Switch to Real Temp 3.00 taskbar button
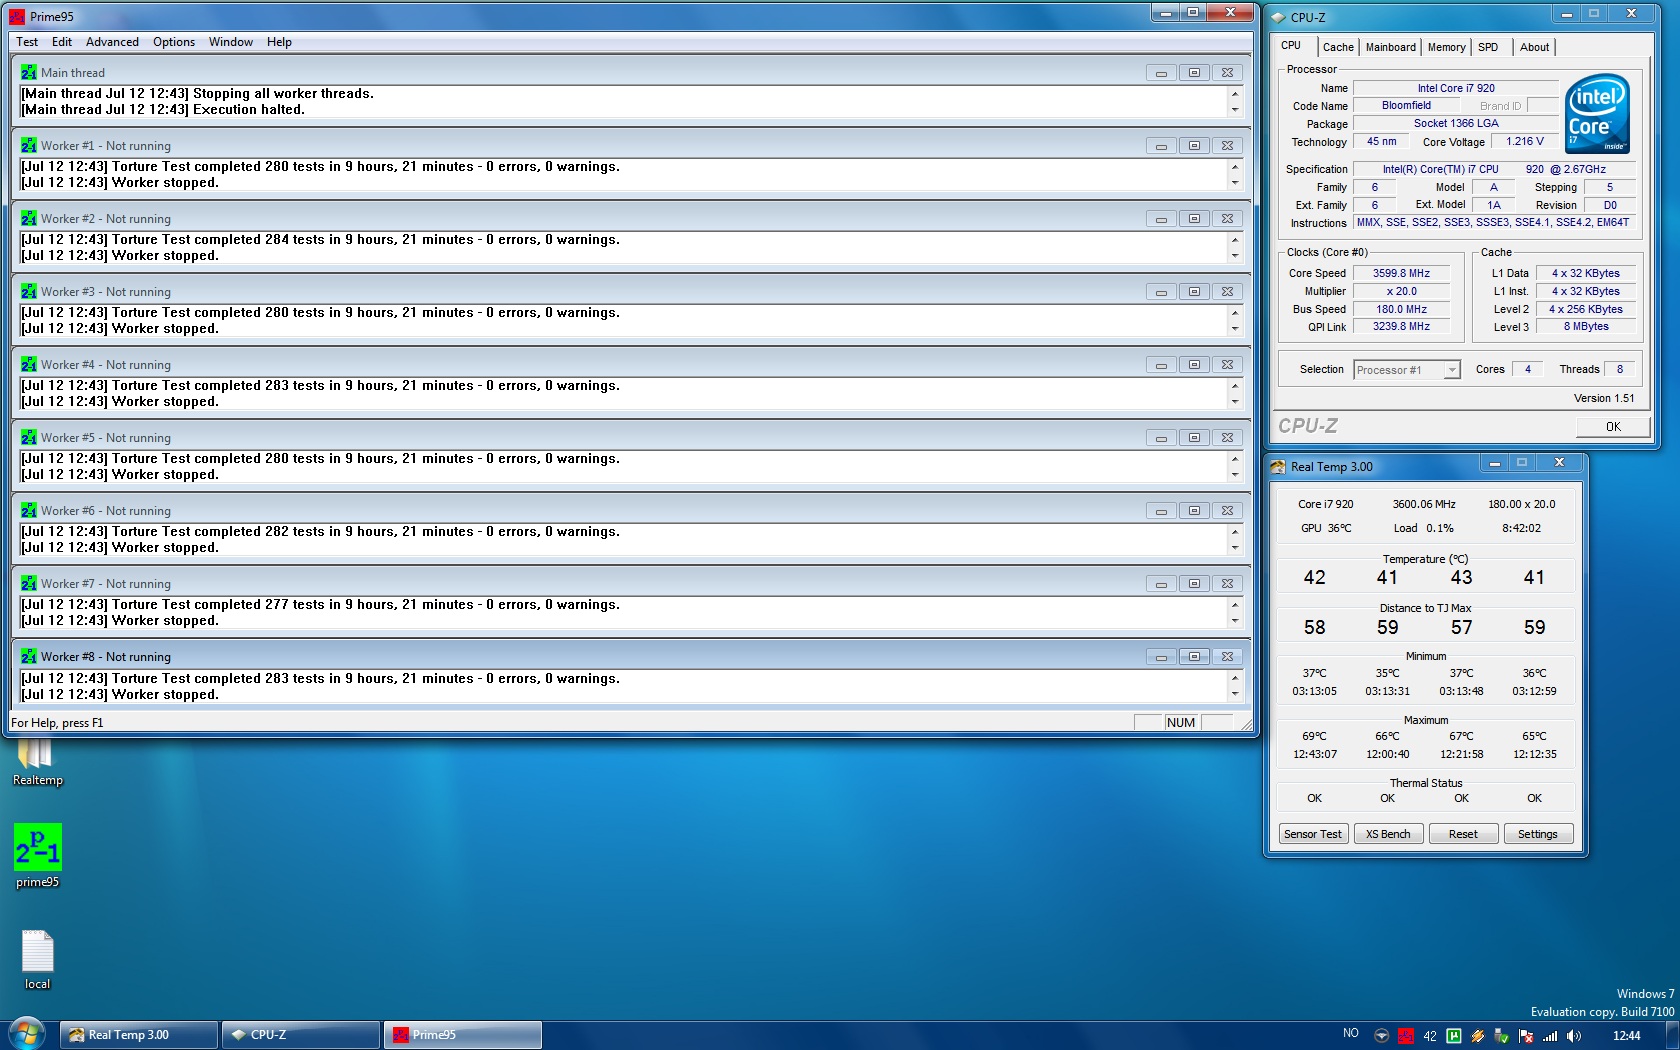1680x1050 pixels. coord(139,1035)
